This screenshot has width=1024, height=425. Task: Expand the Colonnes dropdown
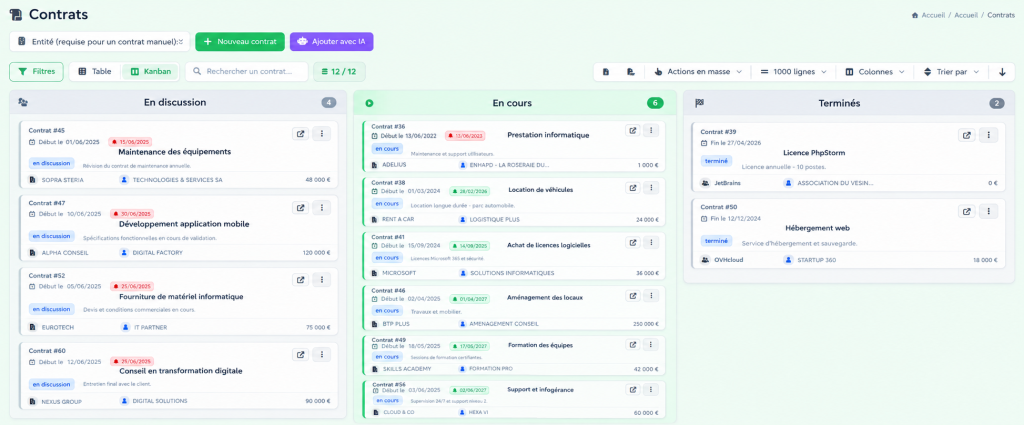click(x=874, y=72)
